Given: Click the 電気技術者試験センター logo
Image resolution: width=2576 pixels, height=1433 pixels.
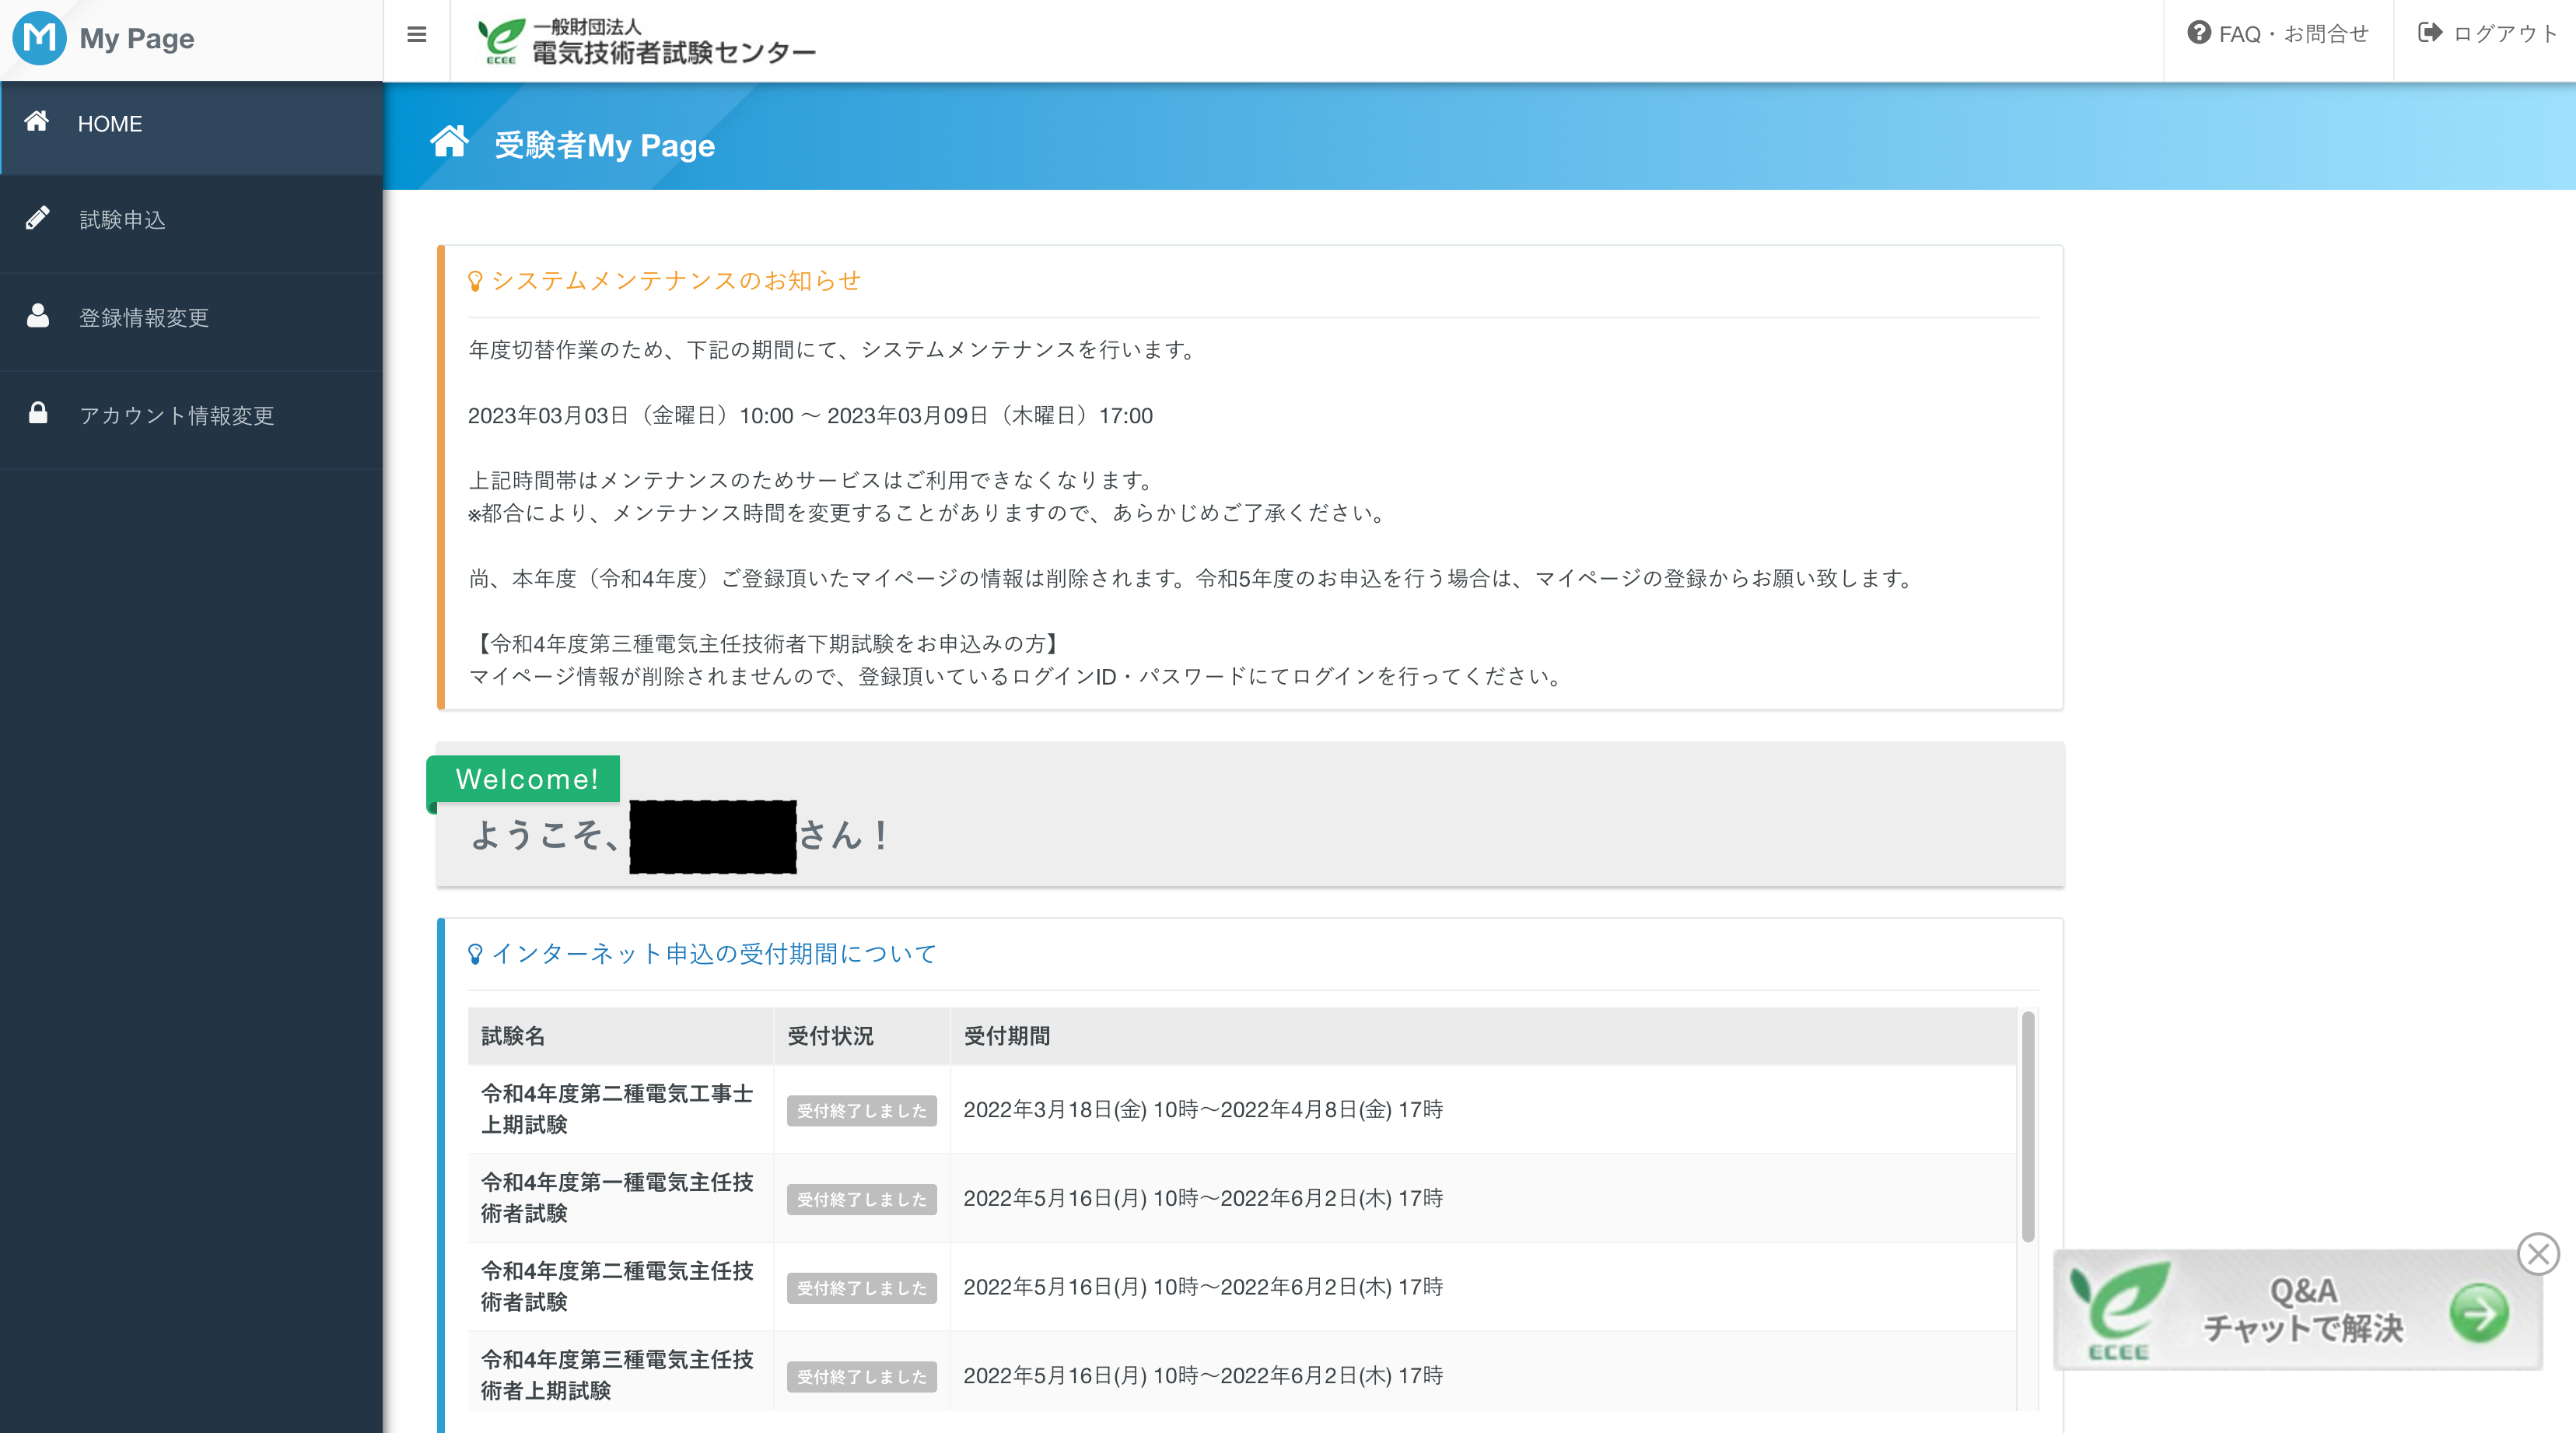Looking at the screenshot, I should point(646,41).
